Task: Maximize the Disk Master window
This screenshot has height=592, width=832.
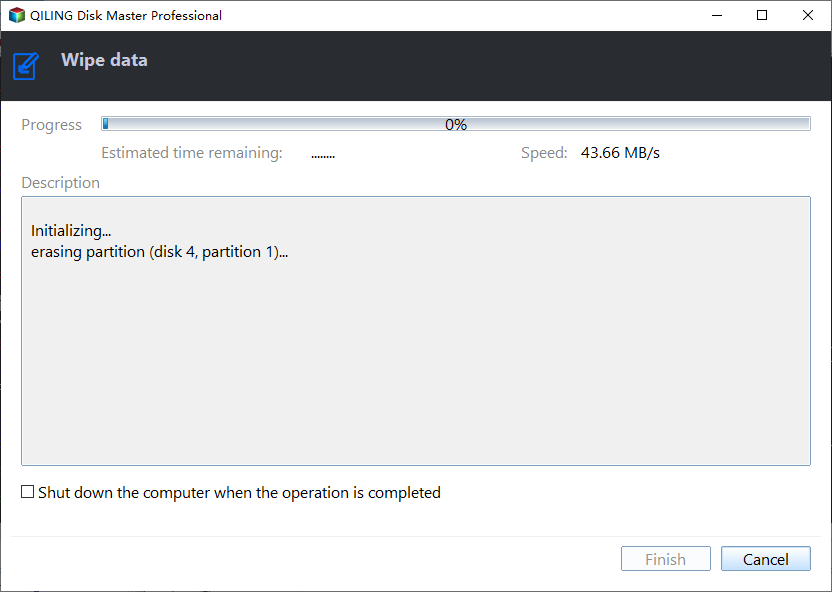Action: click(x=762, y=15)
